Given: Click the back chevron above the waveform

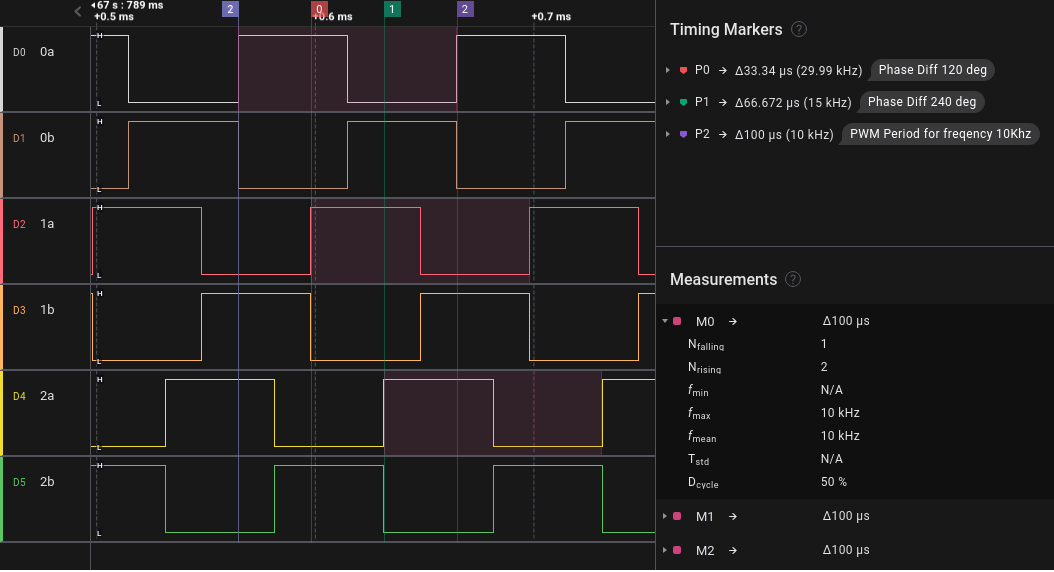Looking at the screenshot, I should [78, 11].
